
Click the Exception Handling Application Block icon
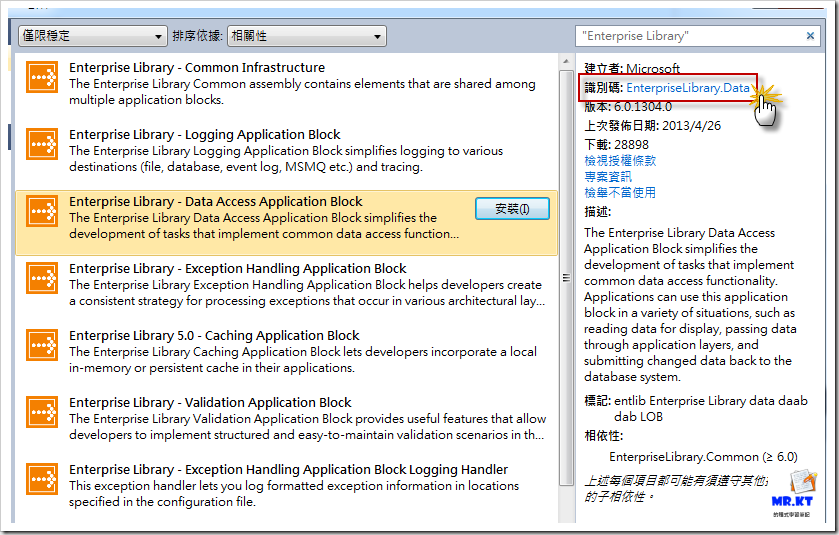[42, 278]
